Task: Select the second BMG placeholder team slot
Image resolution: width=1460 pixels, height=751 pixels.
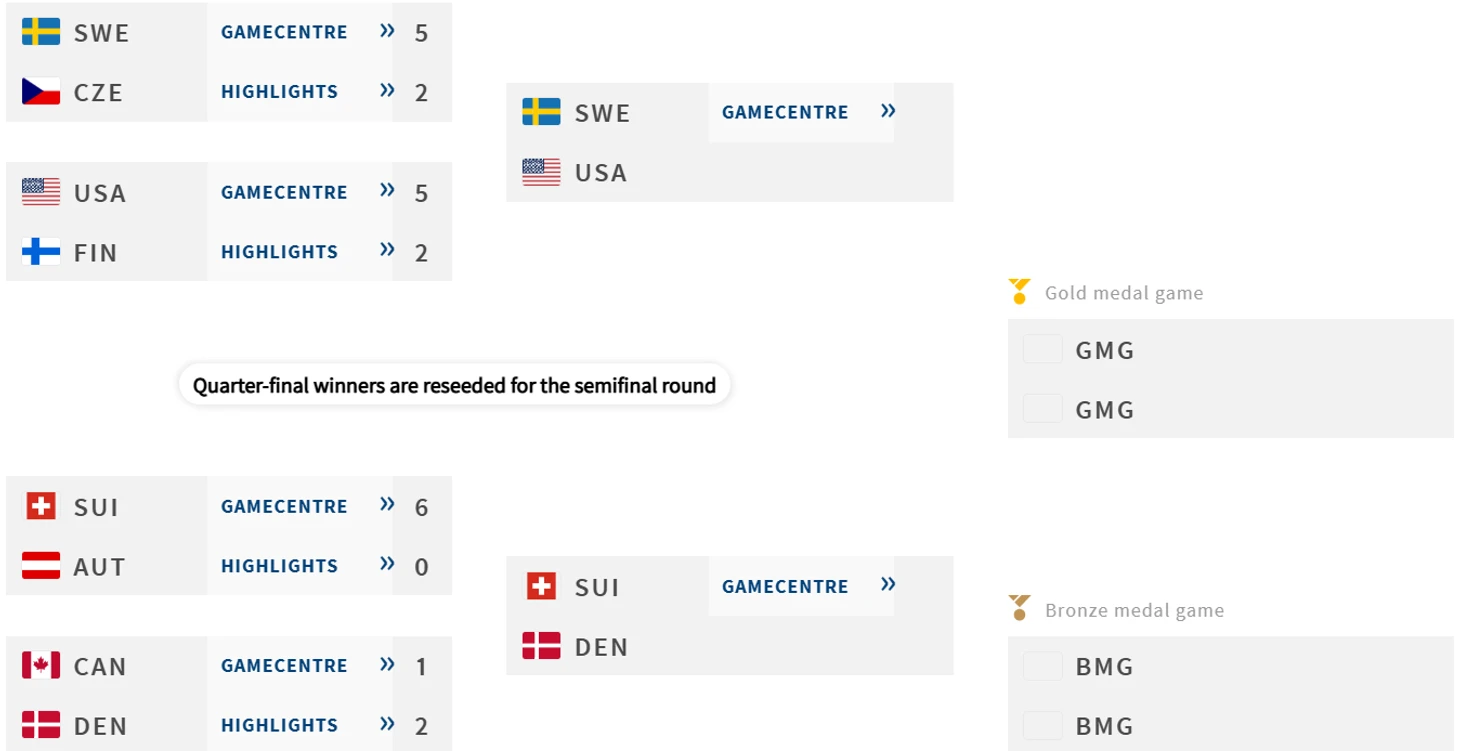Action: point(1230,725)
